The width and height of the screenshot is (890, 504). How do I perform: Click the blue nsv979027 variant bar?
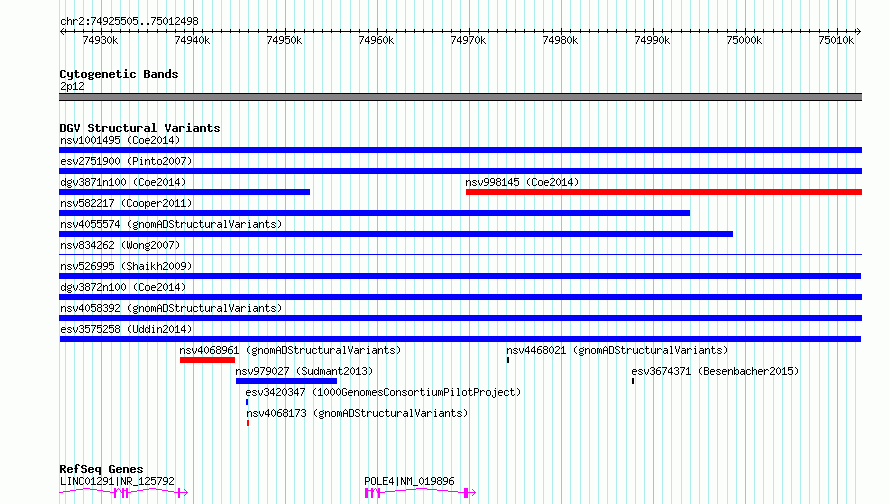point(287,381)
